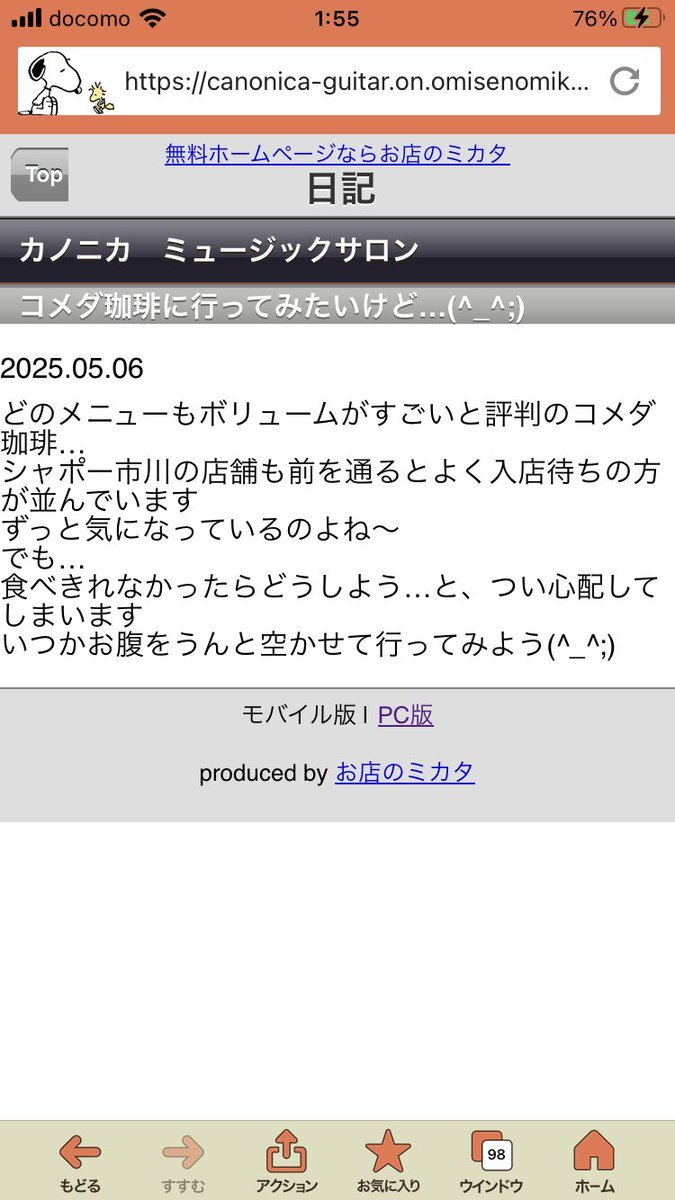This screenshot has width=675, height=1200.
Task: Tap the Wi-Fi status icon
Action: [153, 18]
